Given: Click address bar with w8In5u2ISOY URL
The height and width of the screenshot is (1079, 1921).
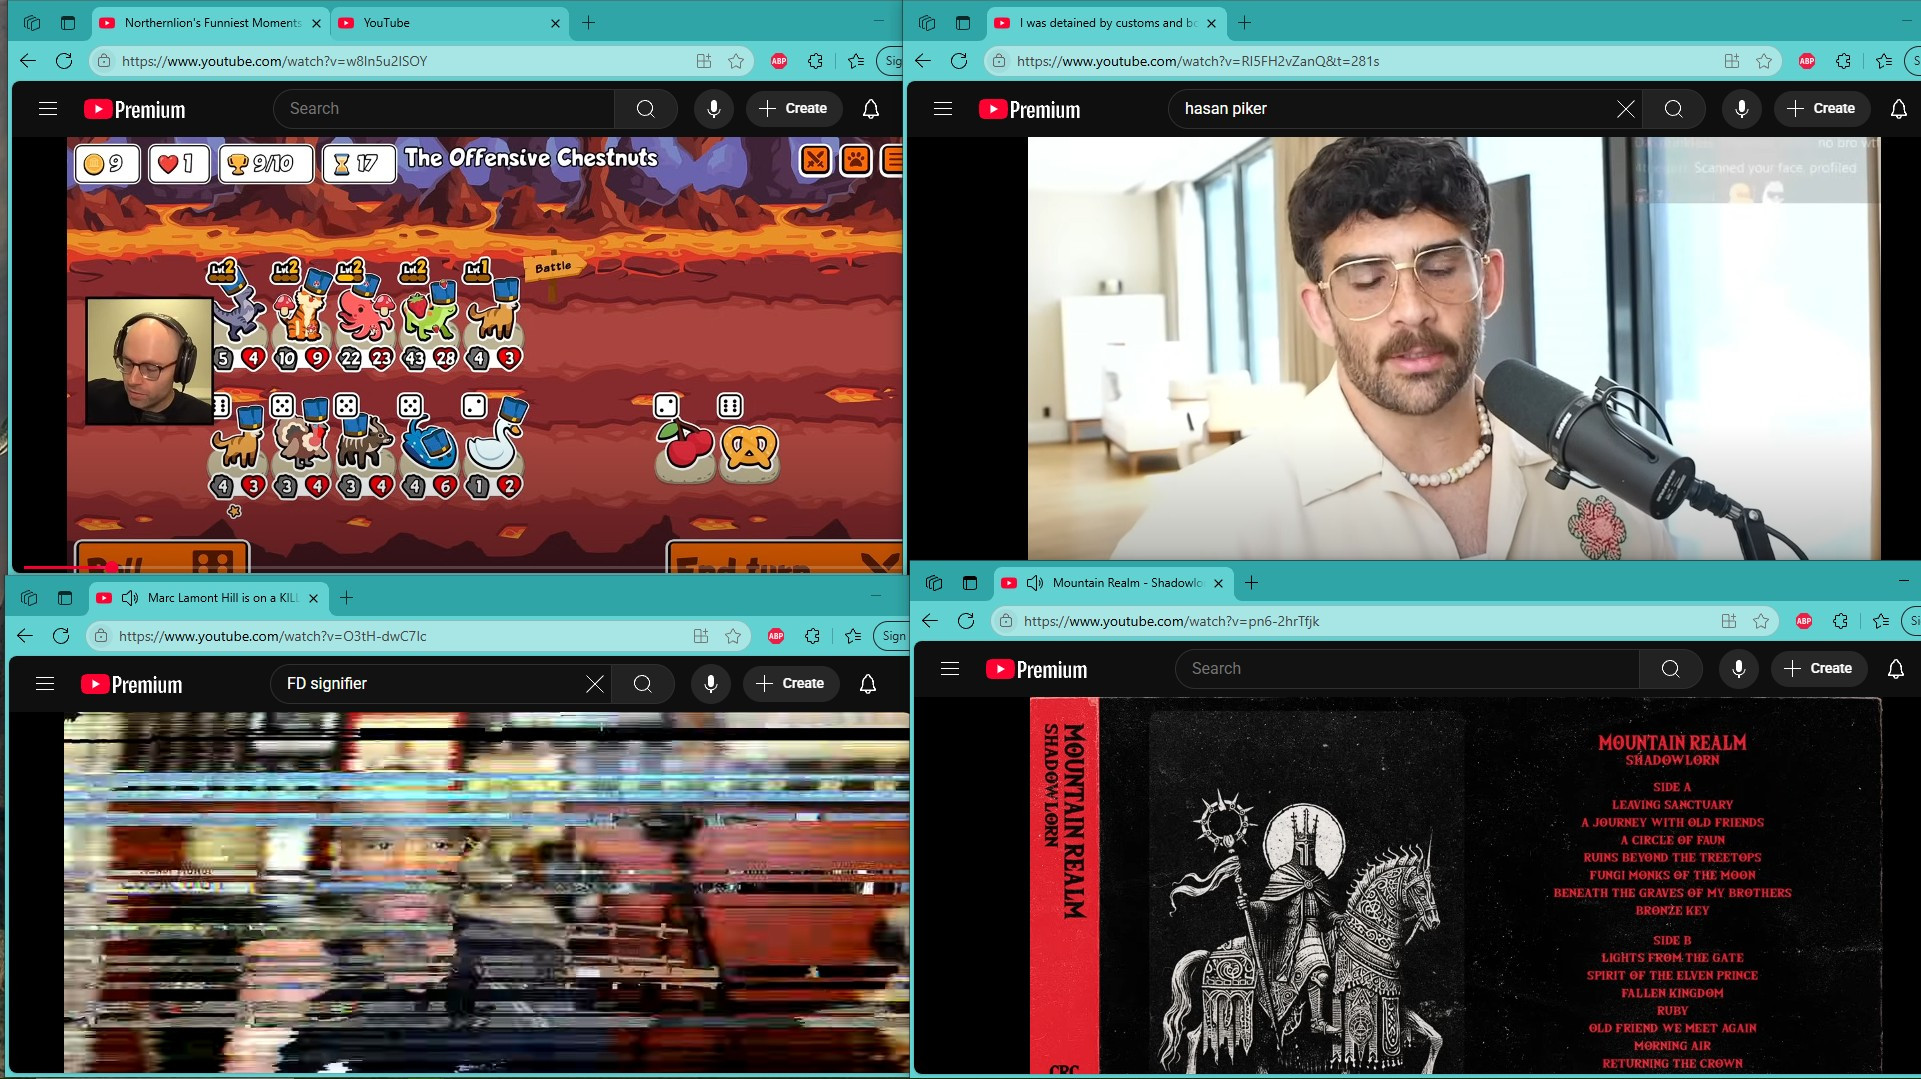Looking at the screenshot, I should tap(400, 61).
